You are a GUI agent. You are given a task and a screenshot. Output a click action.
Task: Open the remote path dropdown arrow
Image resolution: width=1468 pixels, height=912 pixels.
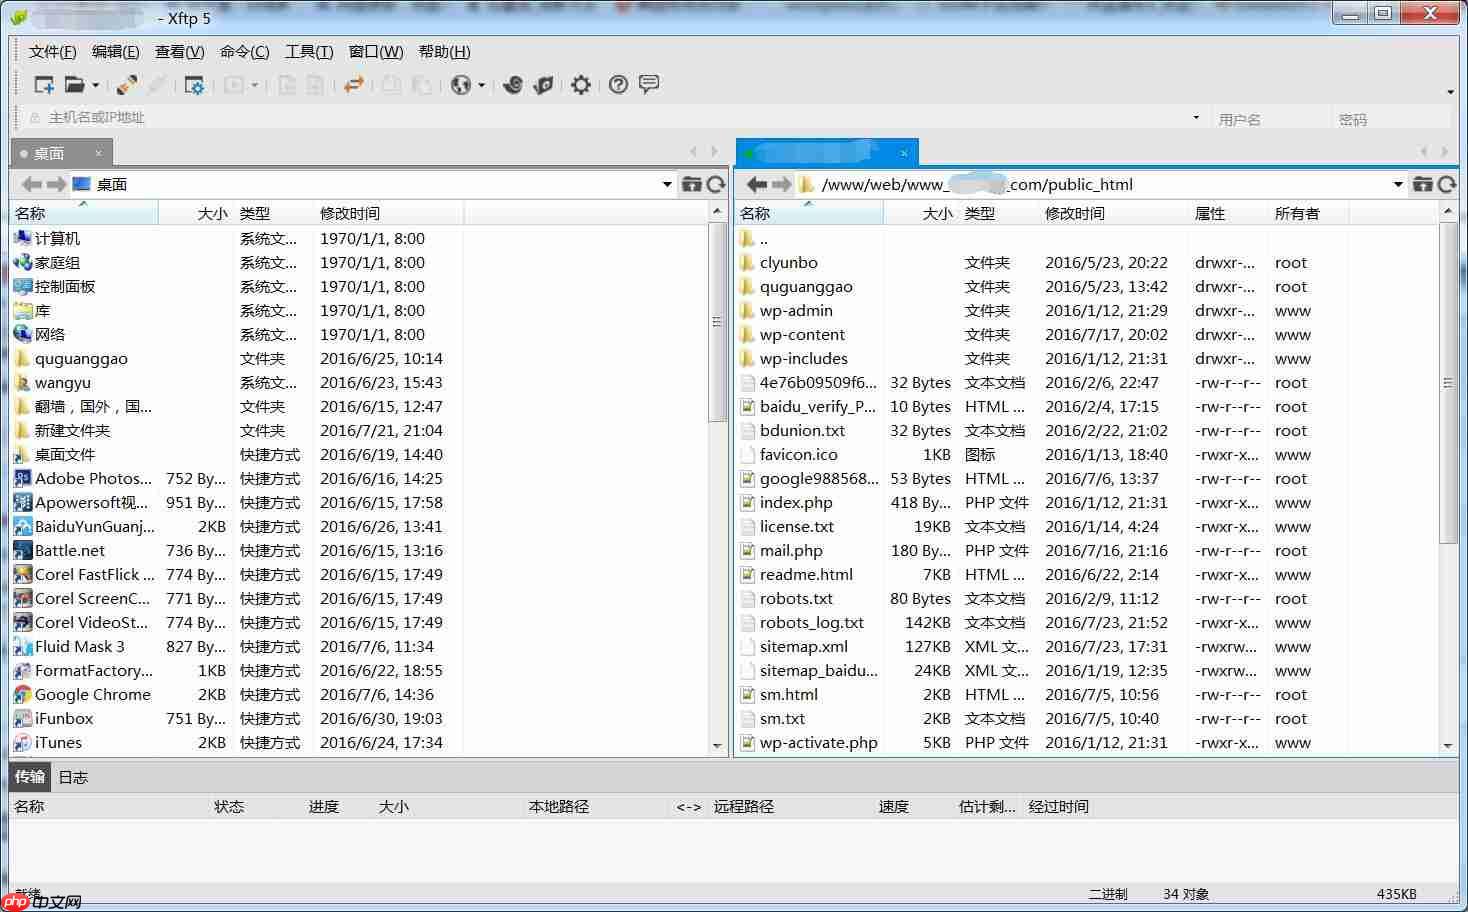(x=1397, y=184)
